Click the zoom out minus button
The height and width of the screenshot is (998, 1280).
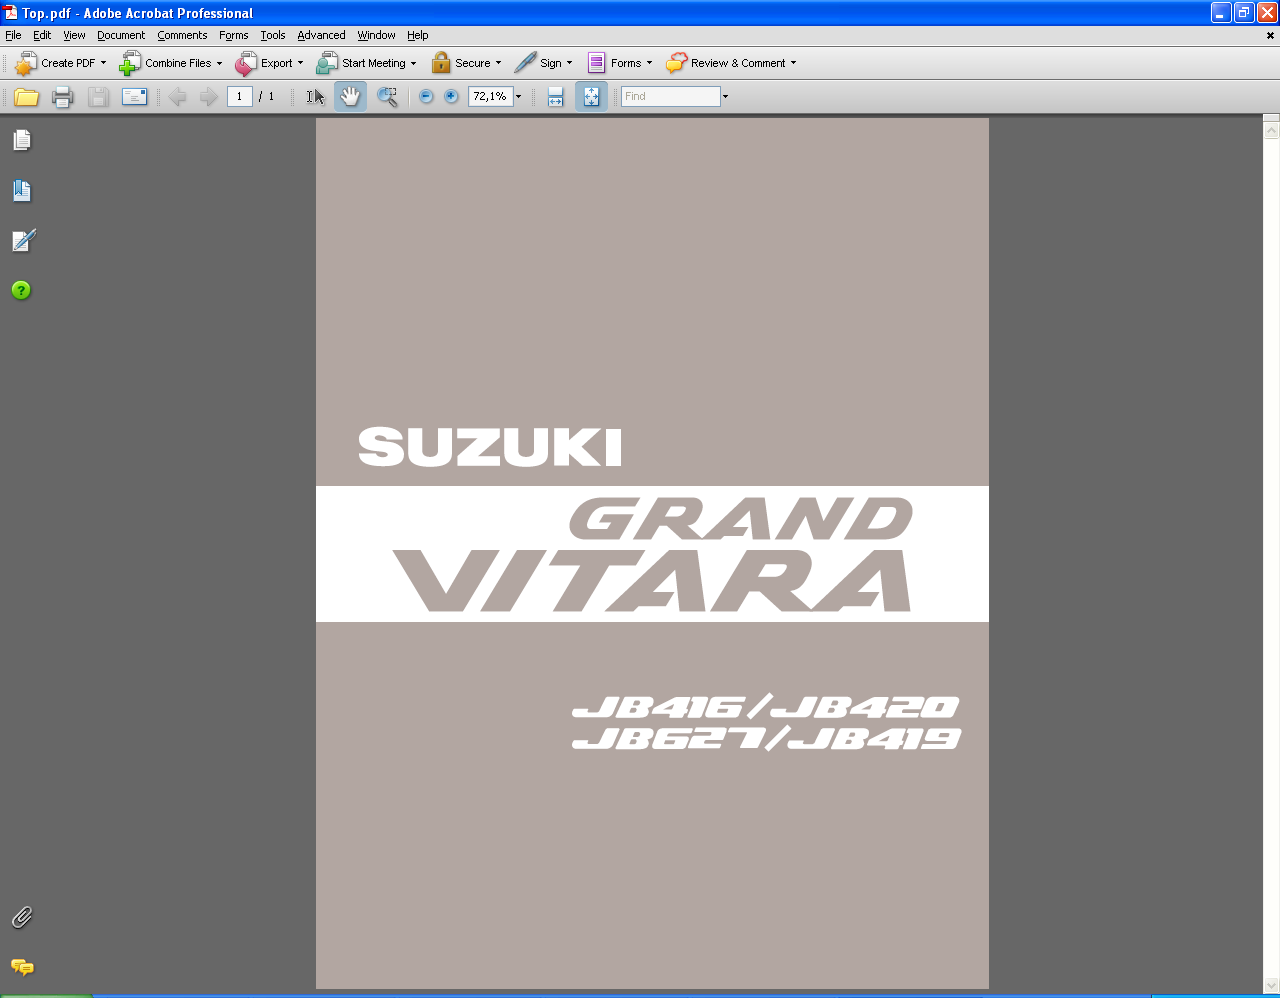coord(426,97)
